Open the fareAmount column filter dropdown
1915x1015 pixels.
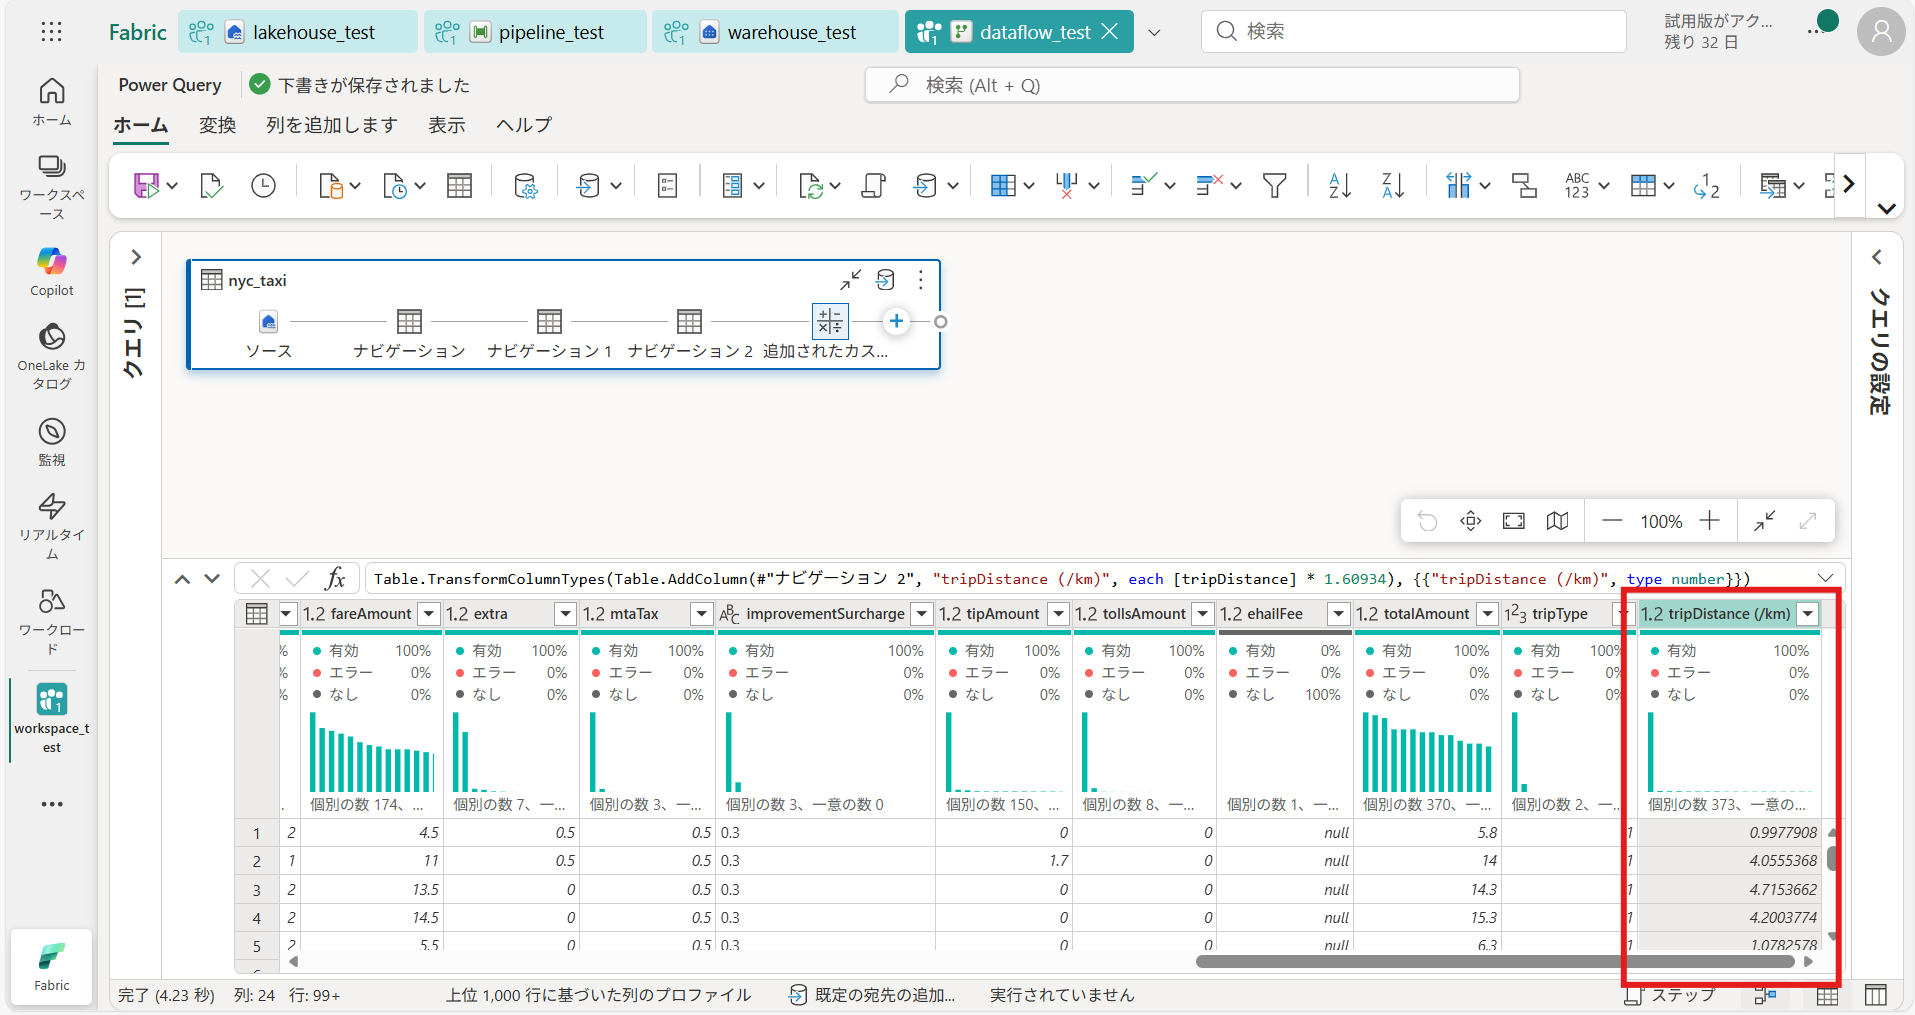pos(429,614)
